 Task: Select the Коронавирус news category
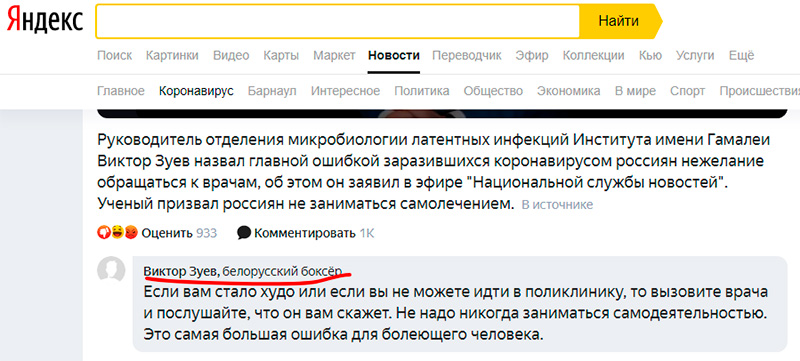coord(196,91)
